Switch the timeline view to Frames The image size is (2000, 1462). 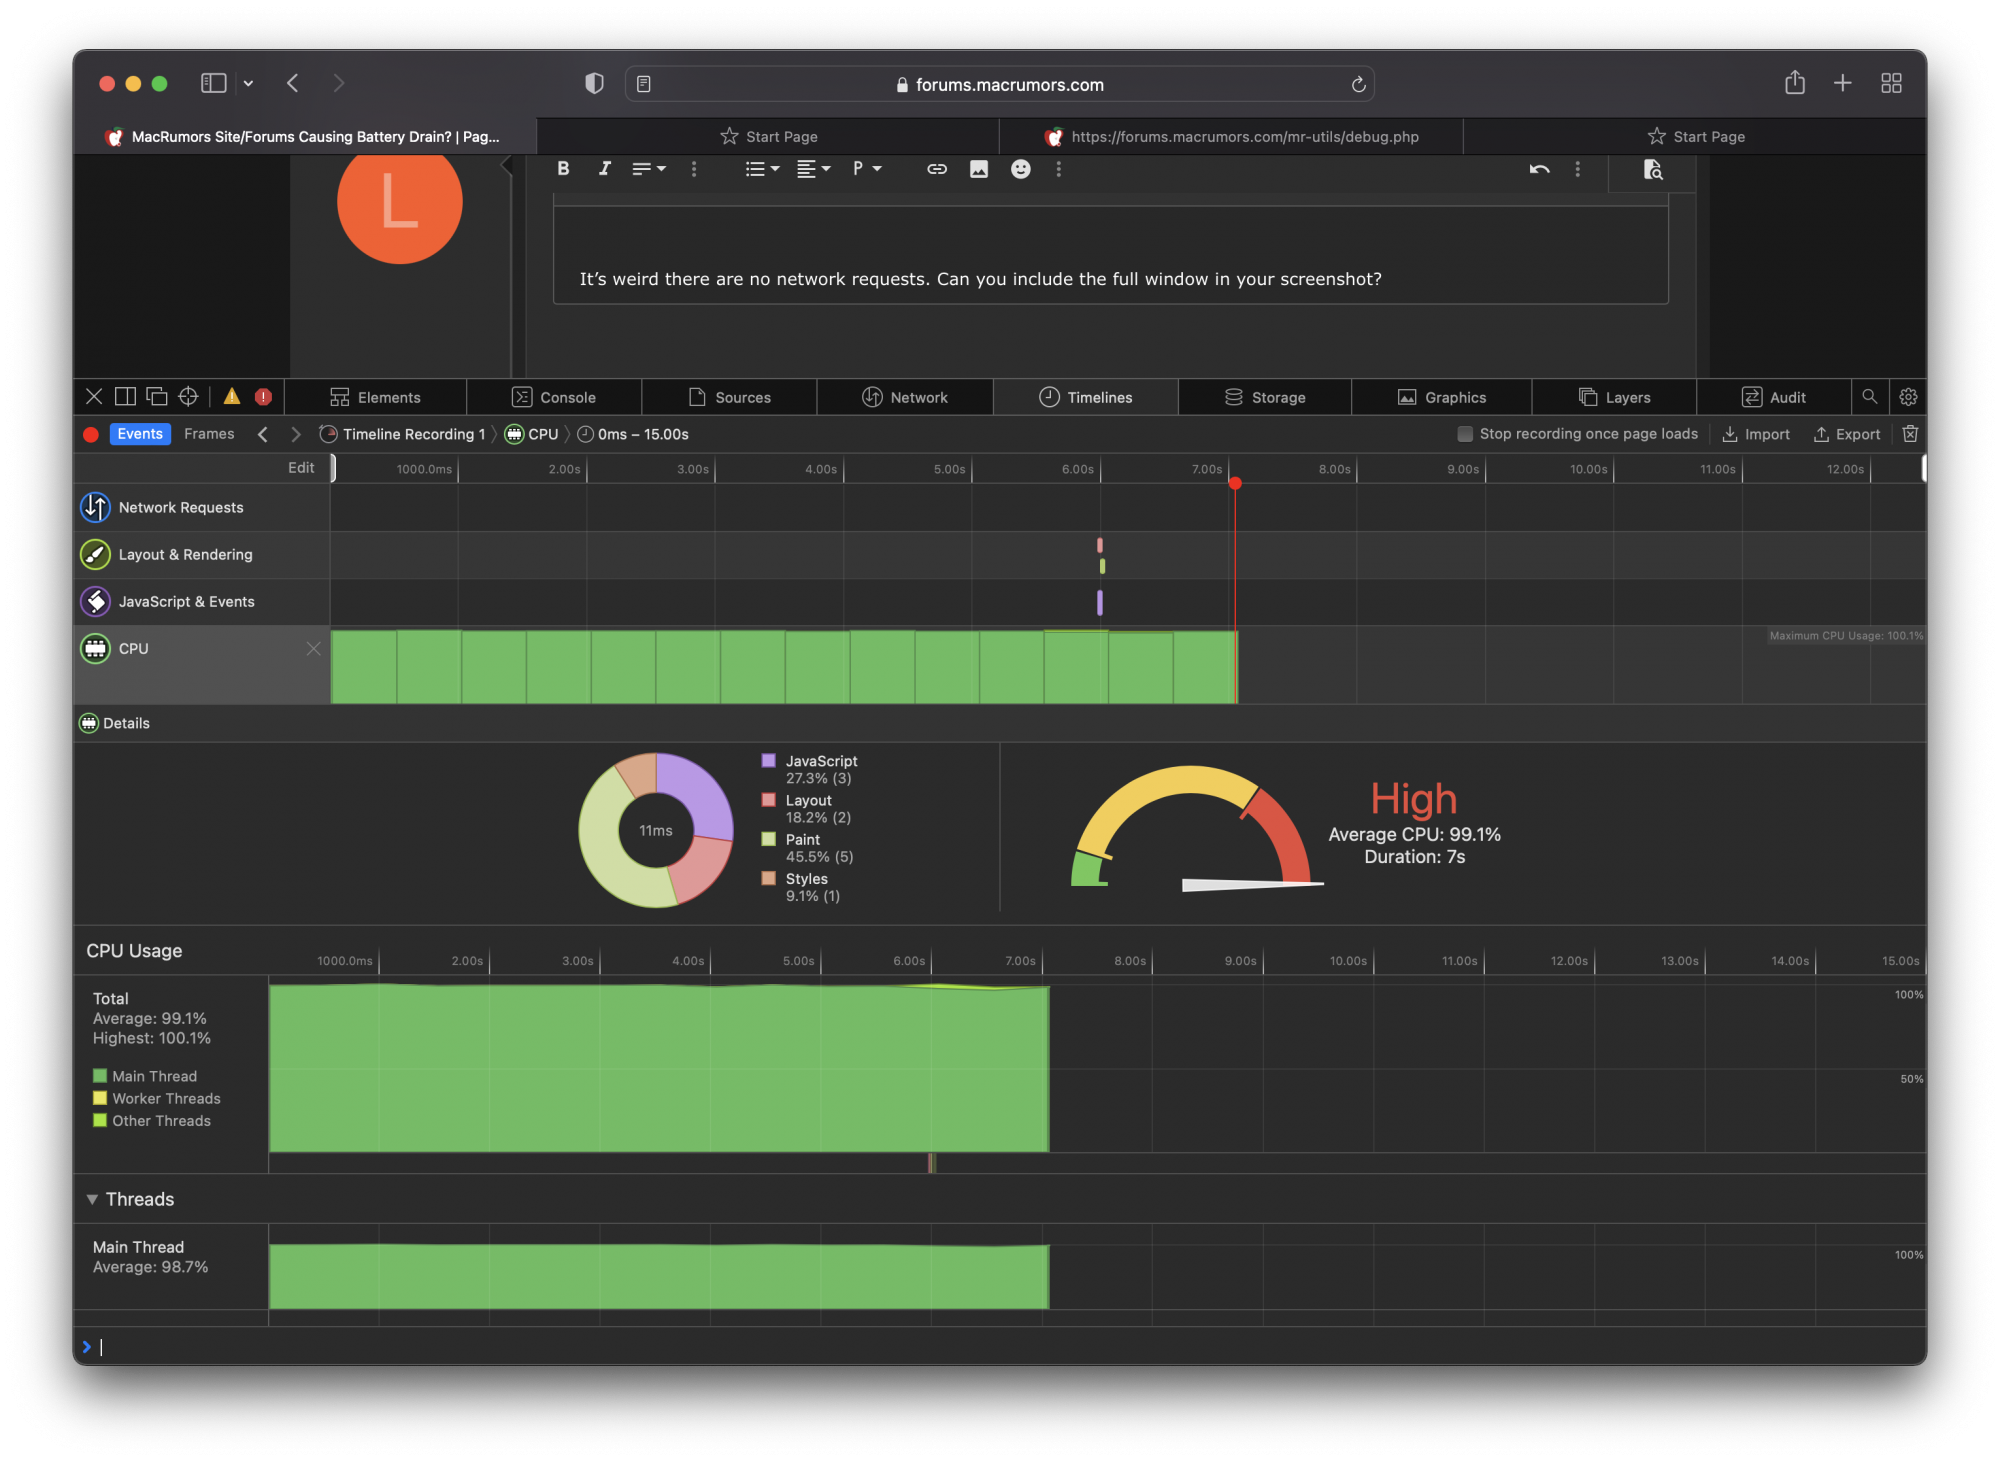(209, 434)
